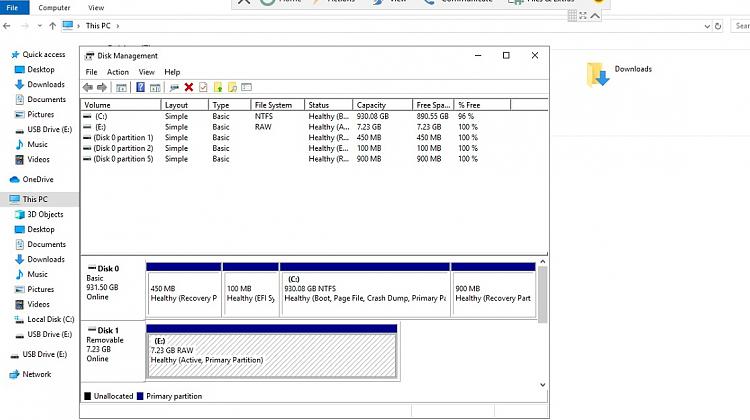Click the checkmark Properties toolbar icon
750x420 pixels.
pos(203,87)
